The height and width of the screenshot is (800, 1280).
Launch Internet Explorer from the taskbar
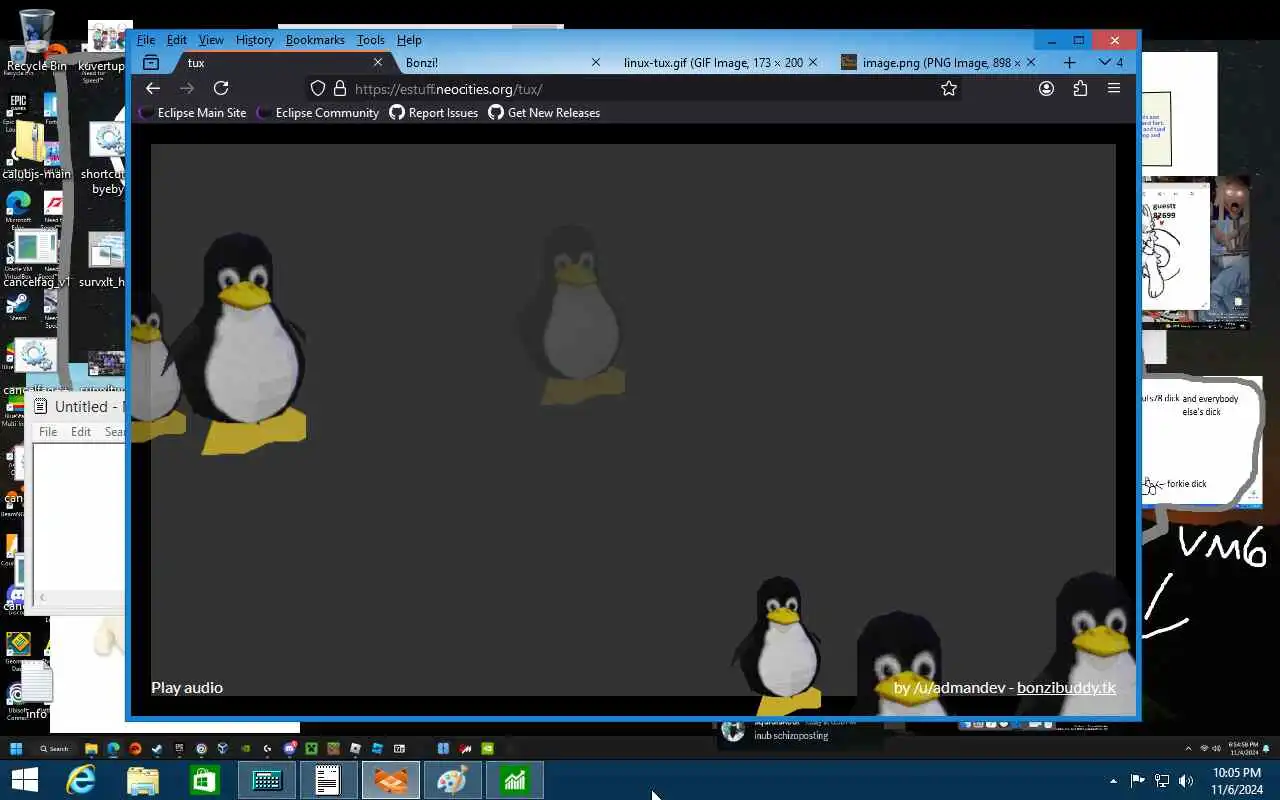pos(81,779)
